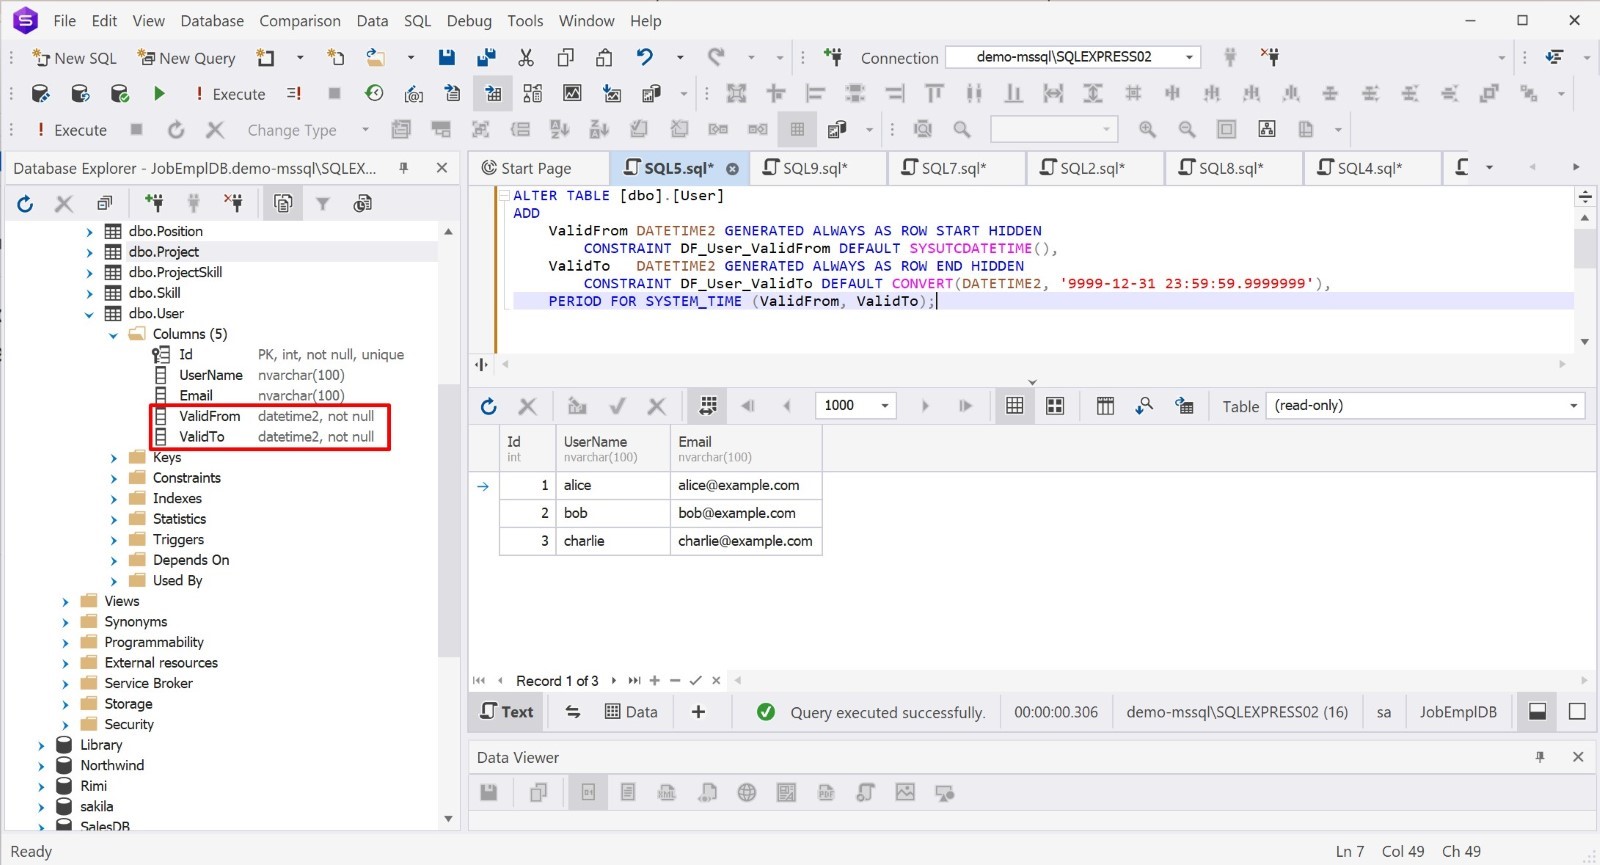Click the zoom out magnifier icon
This screenshot has height=865, width=1600.
[1187, 129]
